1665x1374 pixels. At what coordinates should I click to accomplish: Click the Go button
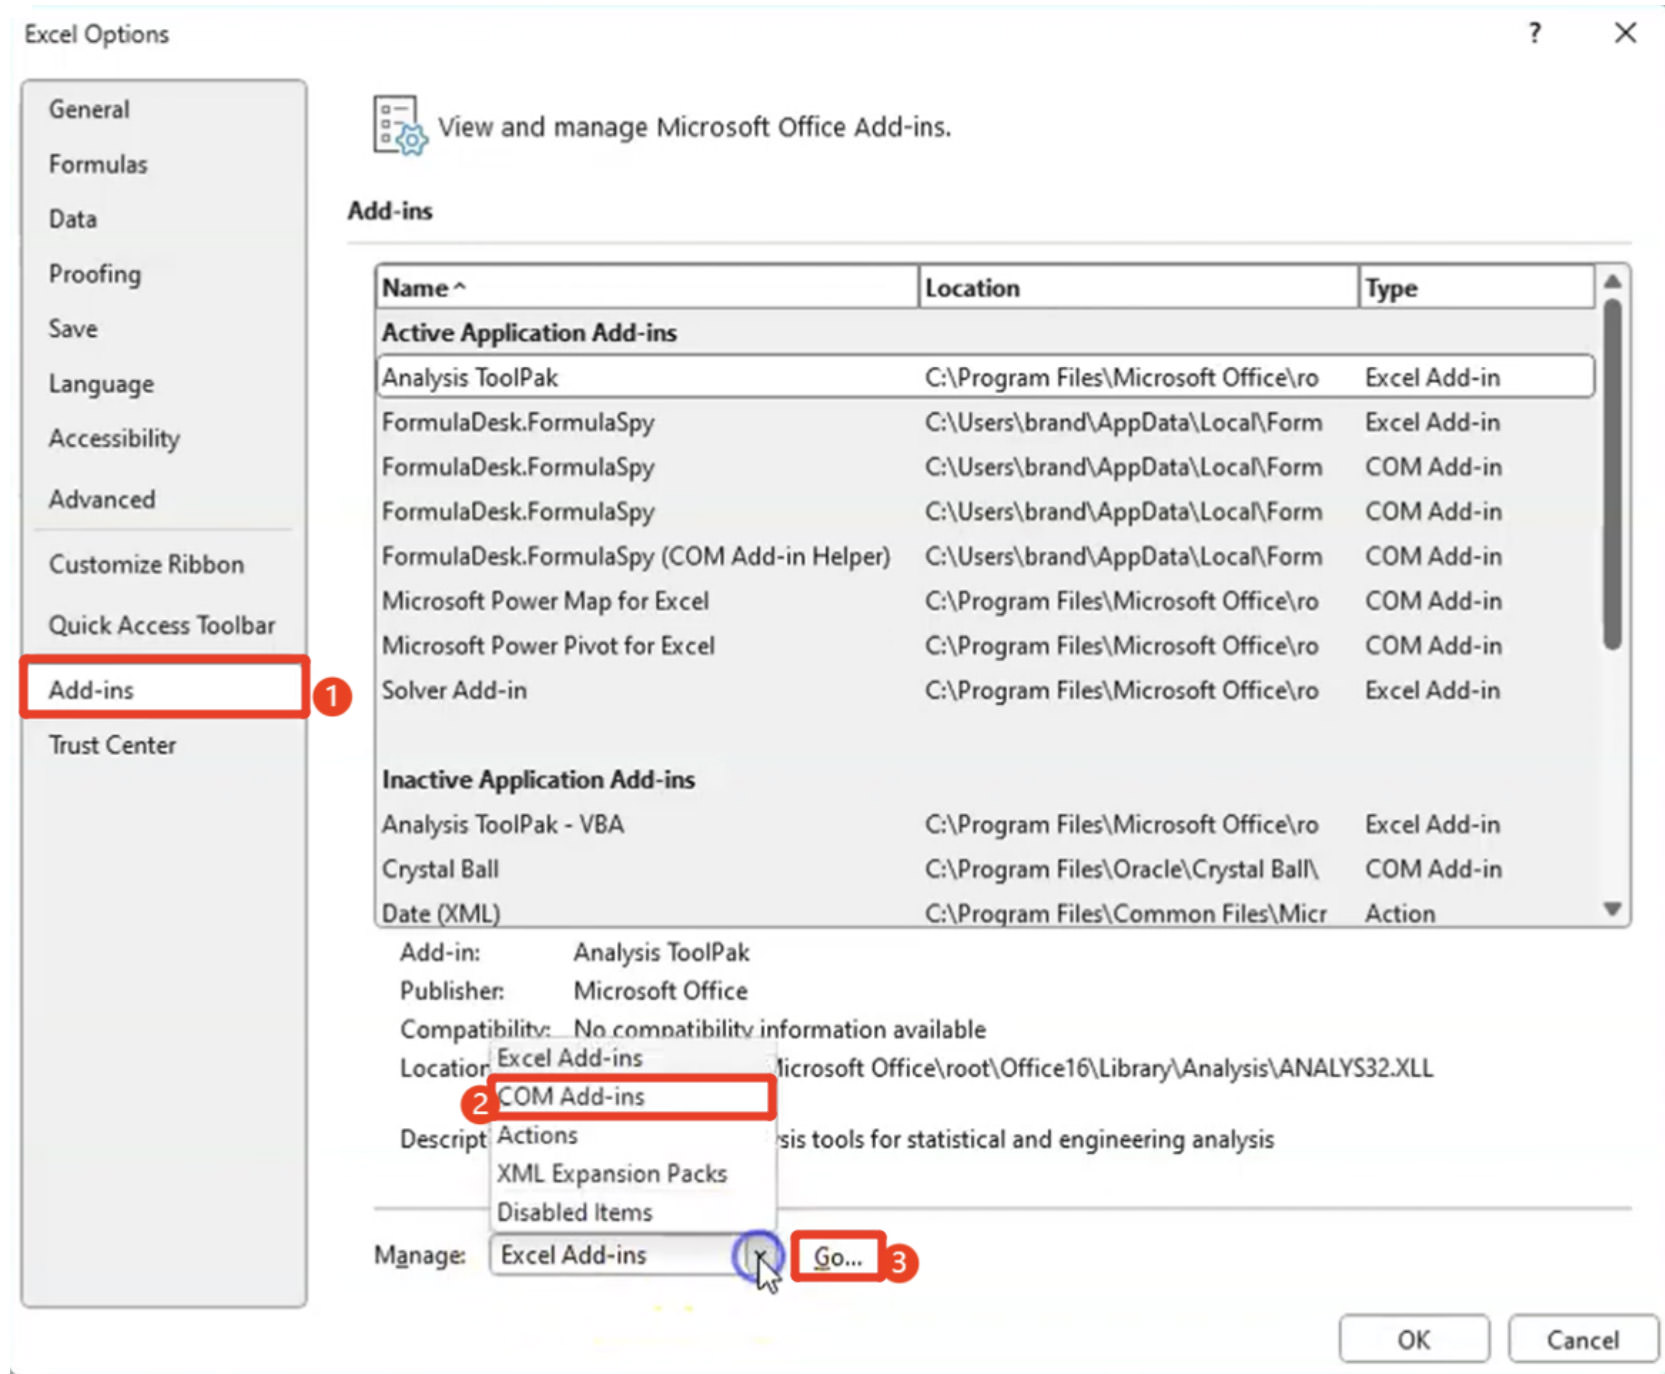(x=838, y=1256)
